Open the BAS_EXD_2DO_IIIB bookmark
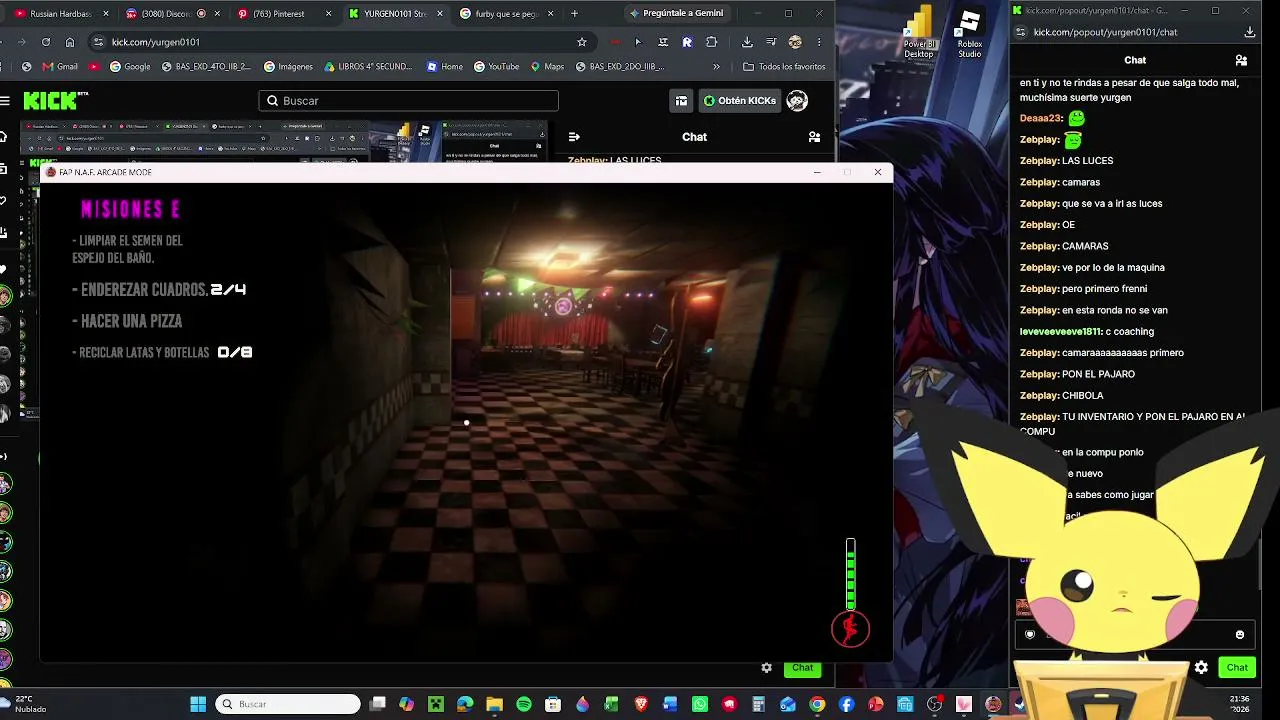Image resolution: width=1280 pixels, height=720 pixels. click(620, 67)
